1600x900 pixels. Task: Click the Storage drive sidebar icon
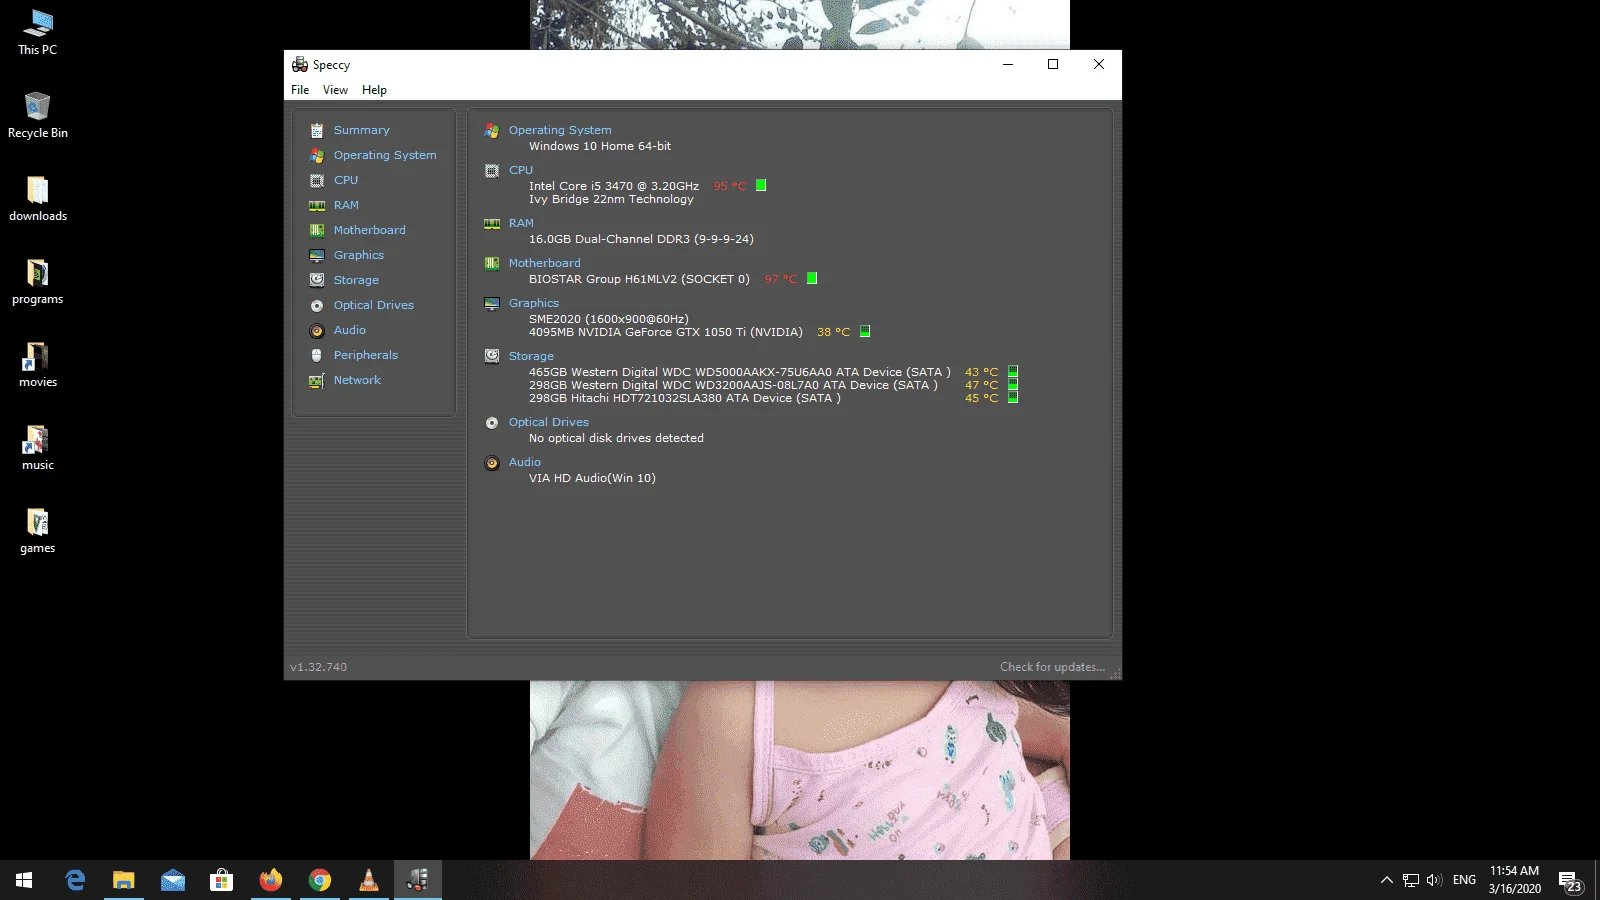click(317, 281)
